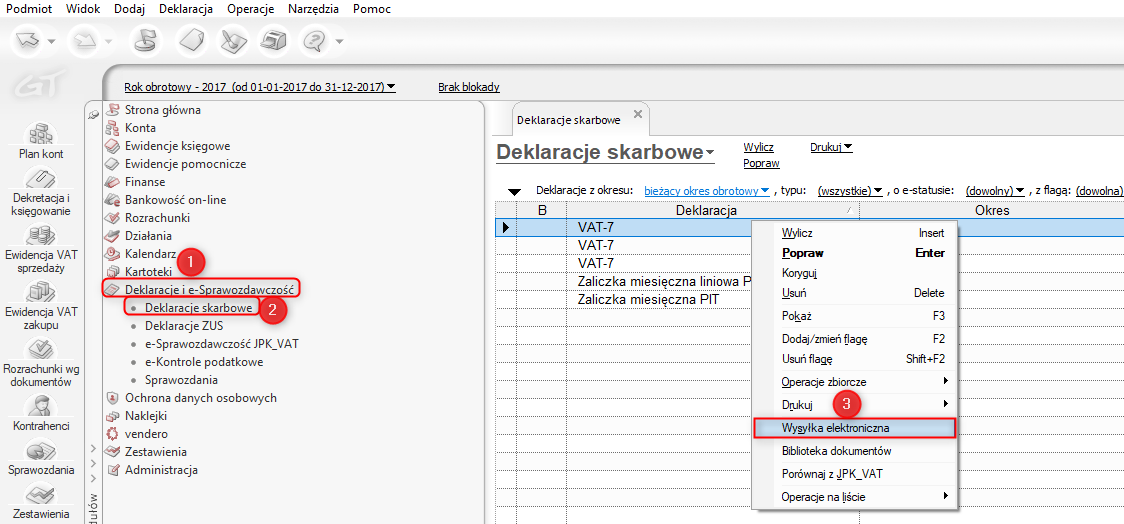Click the help bubble toolbar icon
Screen dimensions: 1124x524
pyautogui.click(x=314, y=42)
